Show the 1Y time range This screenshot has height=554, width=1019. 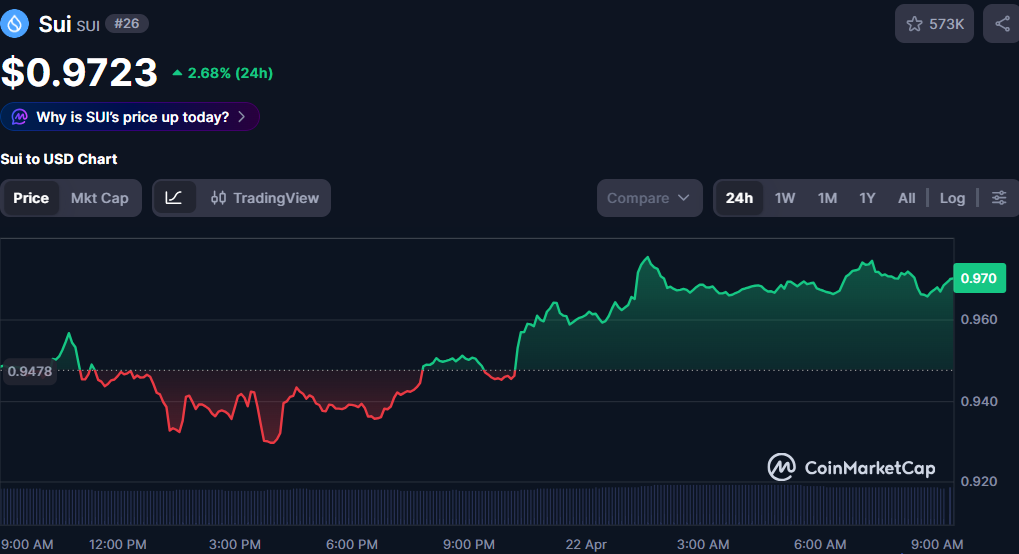[x=867, y=198]
